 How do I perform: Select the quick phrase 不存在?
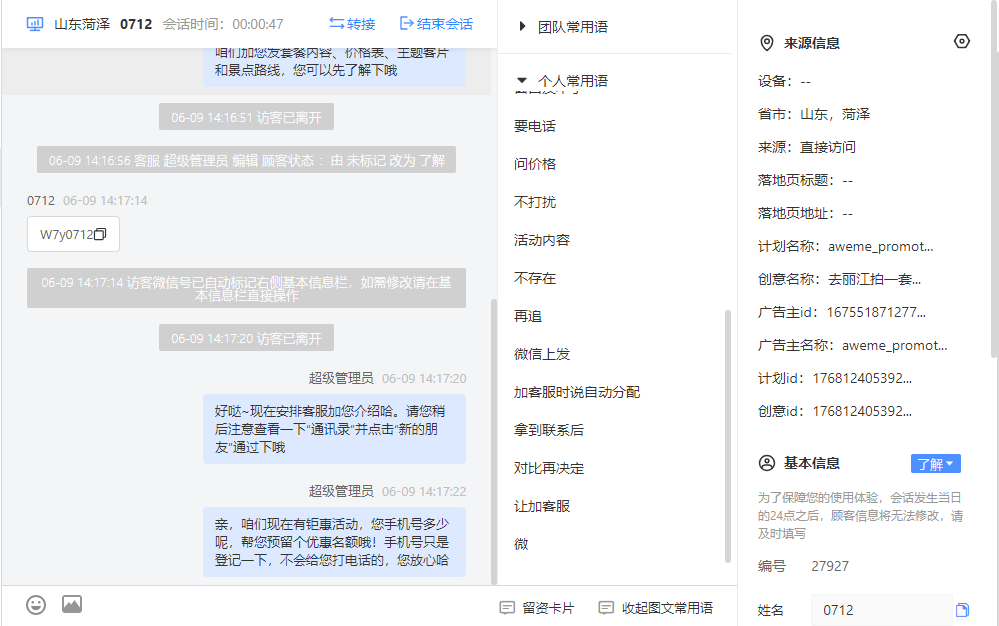point(535,278)
